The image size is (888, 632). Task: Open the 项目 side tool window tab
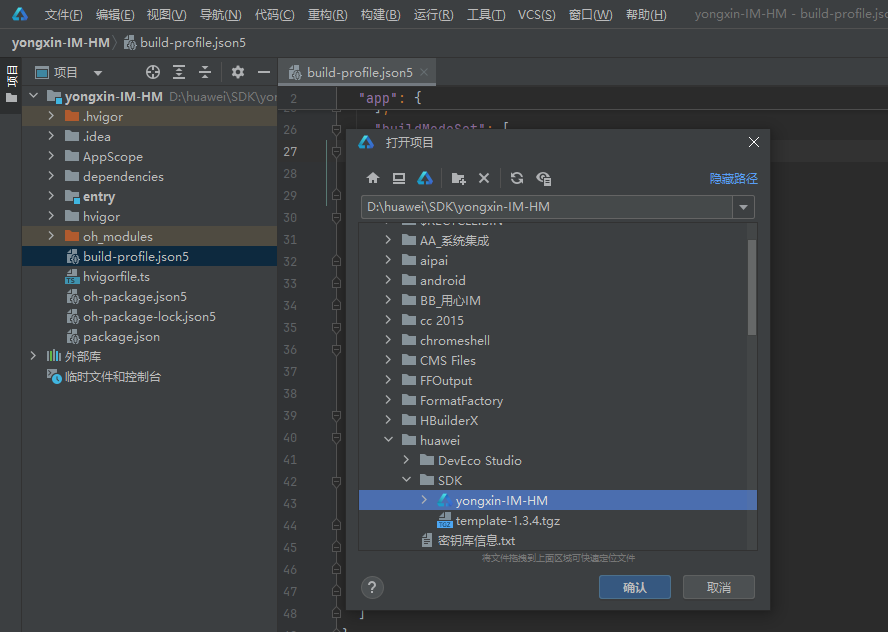(11, 85)
